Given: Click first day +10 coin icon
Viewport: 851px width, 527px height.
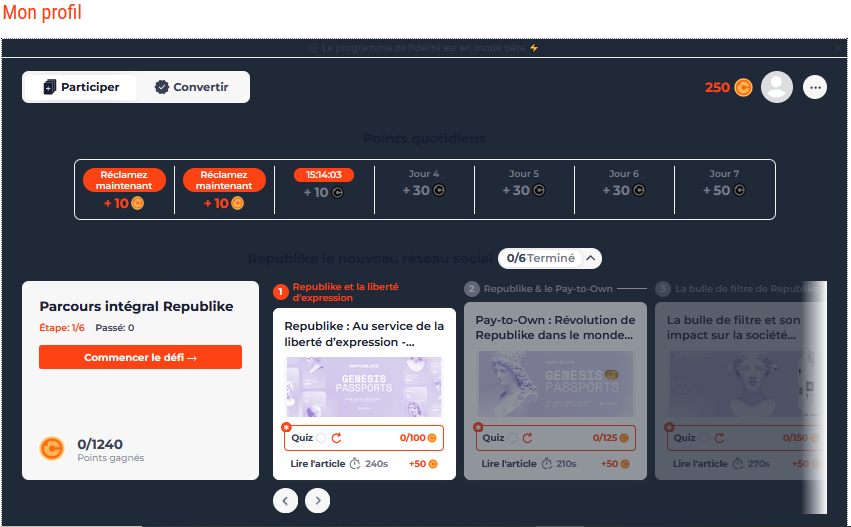Looking at the screenshot, I should 137,203.
